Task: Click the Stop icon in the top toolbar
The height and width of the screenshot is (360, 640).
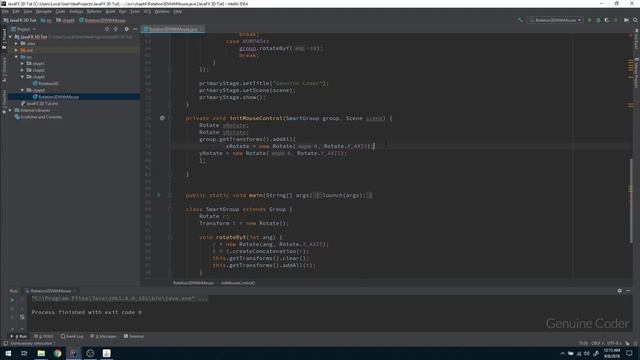Action: (x=616, y=20)
